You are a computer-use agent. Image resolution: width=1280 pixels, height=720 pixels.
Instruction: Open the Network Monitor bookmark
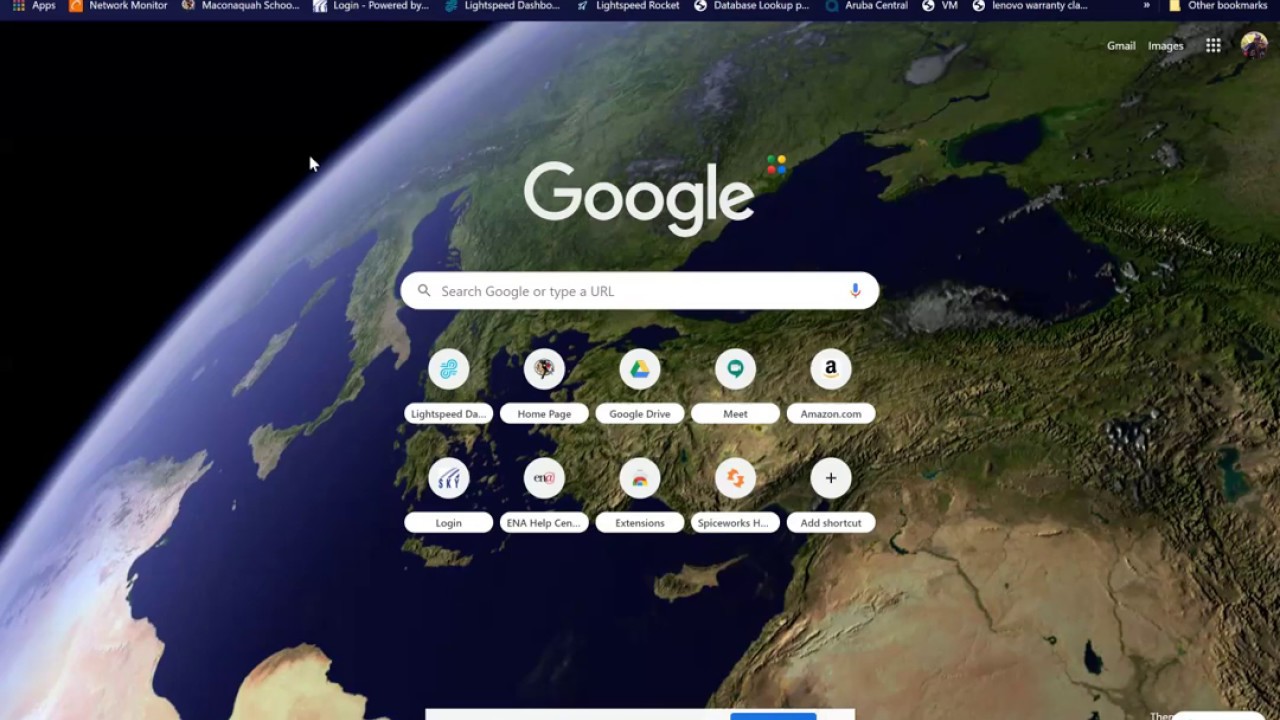(118, 6)
